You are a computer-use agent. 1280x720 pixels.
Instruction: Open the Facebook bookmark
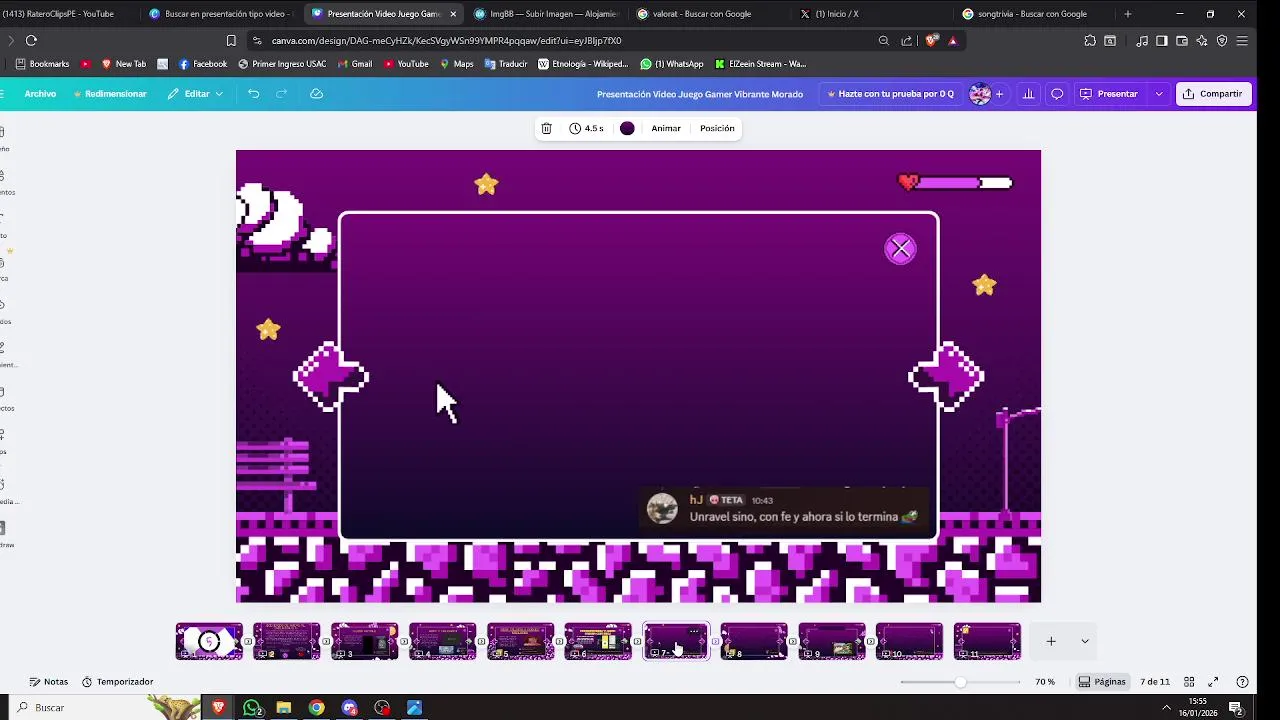pos(202,64)
